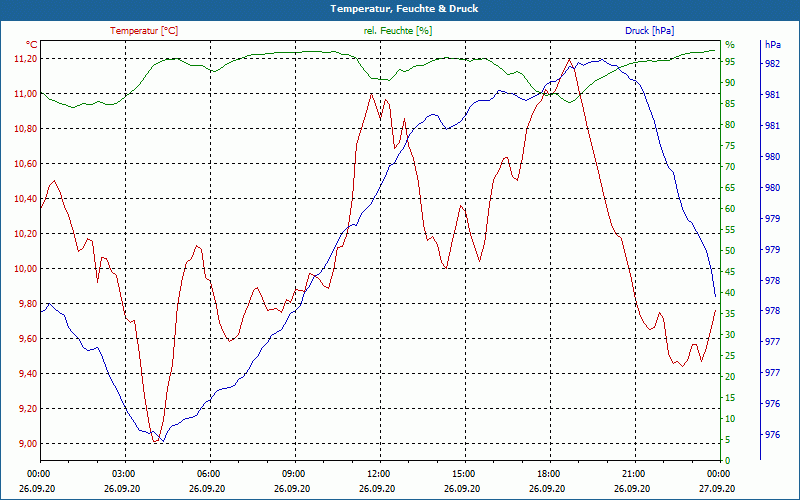Click the "75" humidity axis value

(730, 146)
